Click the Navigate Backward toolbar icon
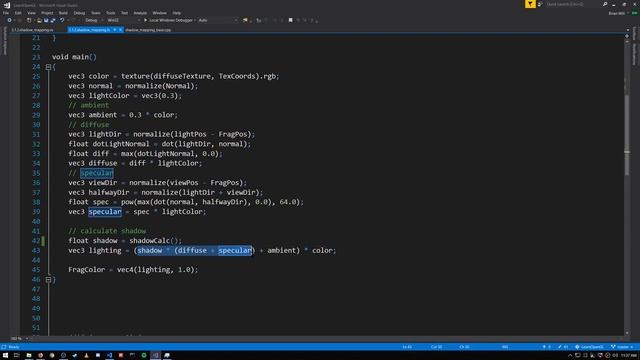The height and width of the screenshot is (360, 640). pyautogui.click(x=9, y=20)
